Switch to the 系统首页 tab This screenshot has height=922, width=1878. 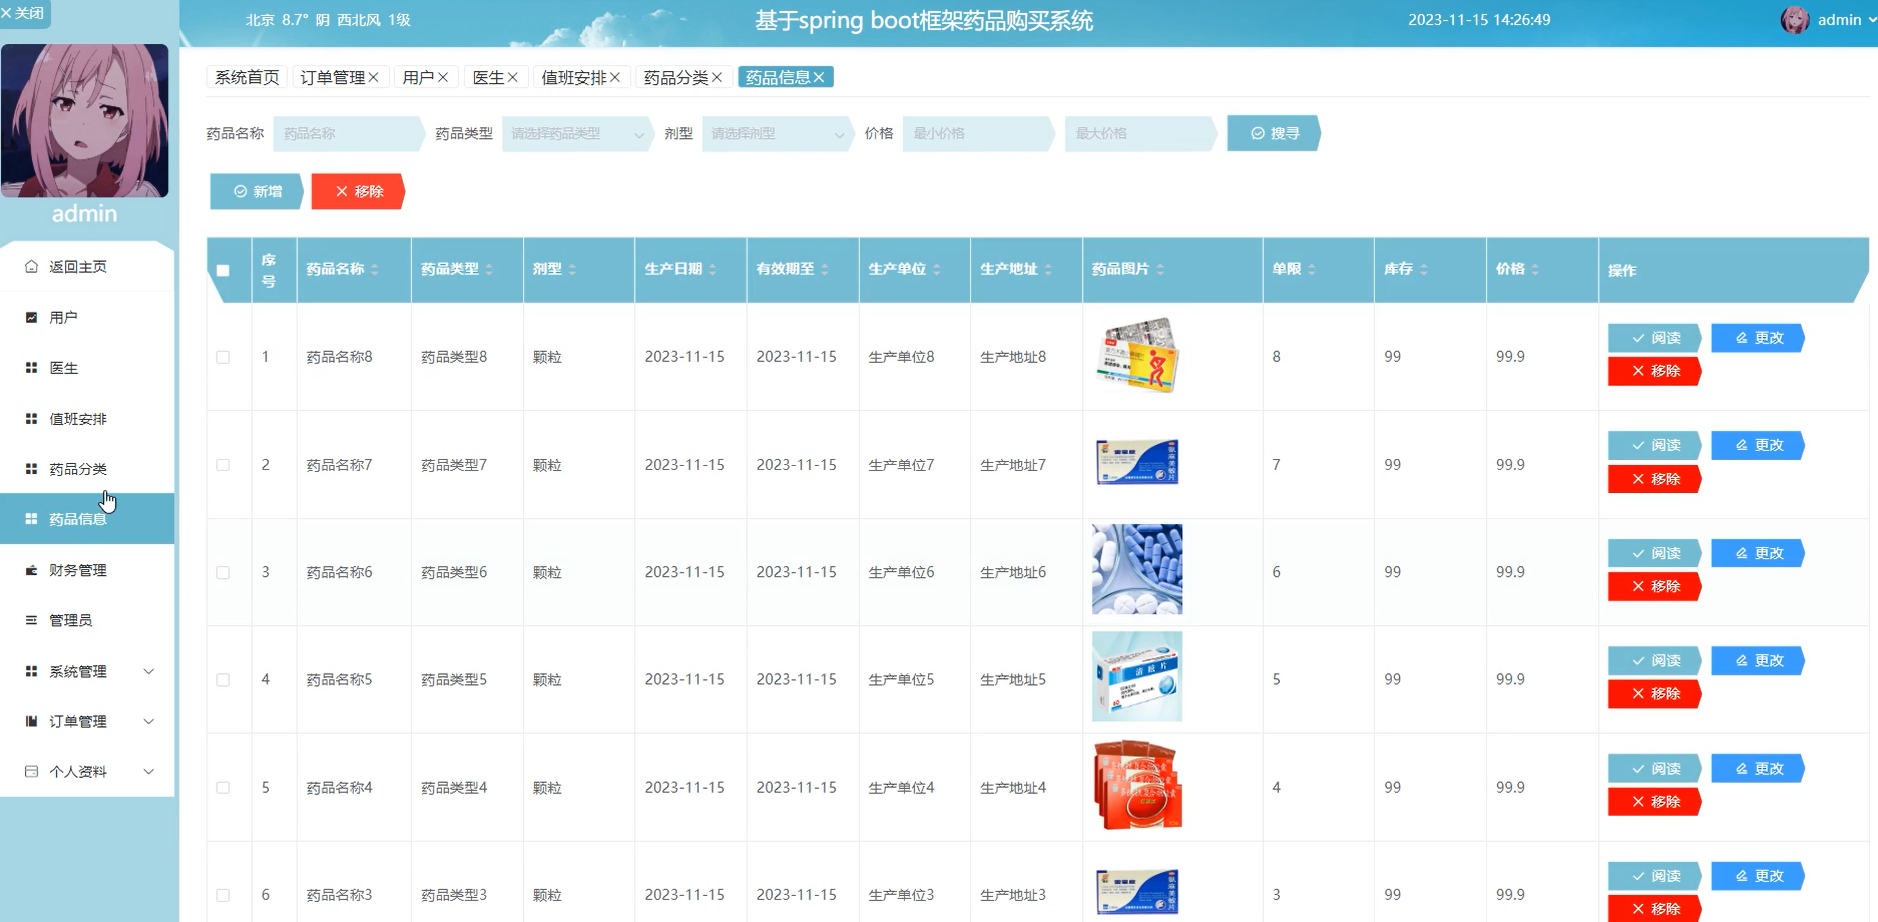(x=247, y=78)
